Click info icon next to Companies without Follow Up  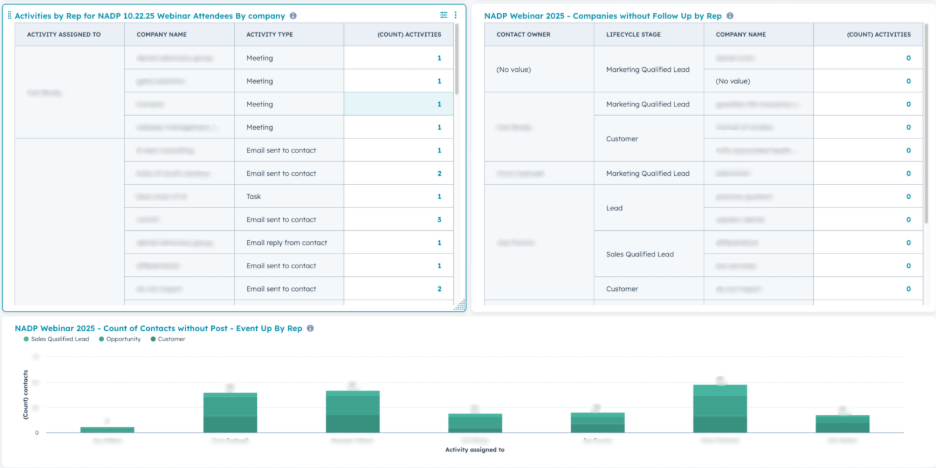tap(729, 16)
